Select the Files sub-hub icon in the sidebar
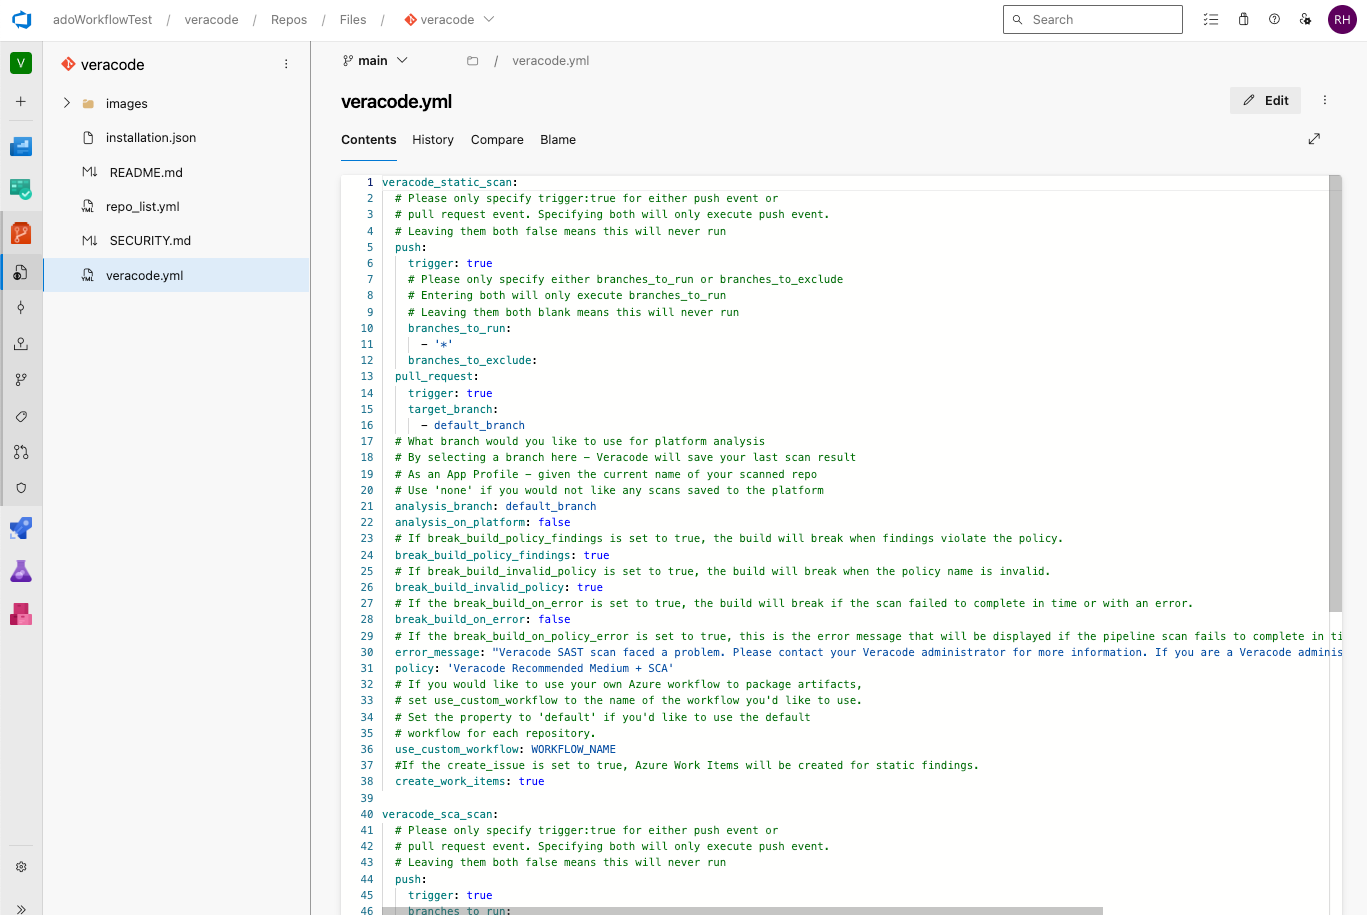The image size is (1367, 915). tap(21, 272)
